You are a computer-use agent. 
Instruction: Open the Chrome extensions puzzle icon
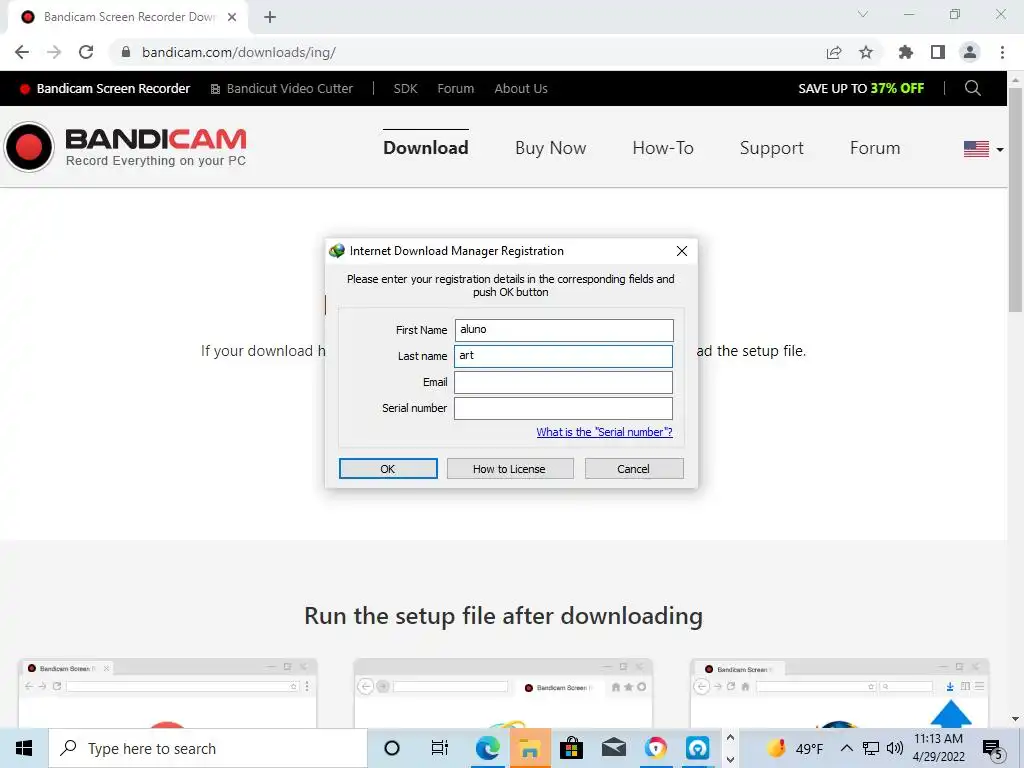tap(905, 52)
